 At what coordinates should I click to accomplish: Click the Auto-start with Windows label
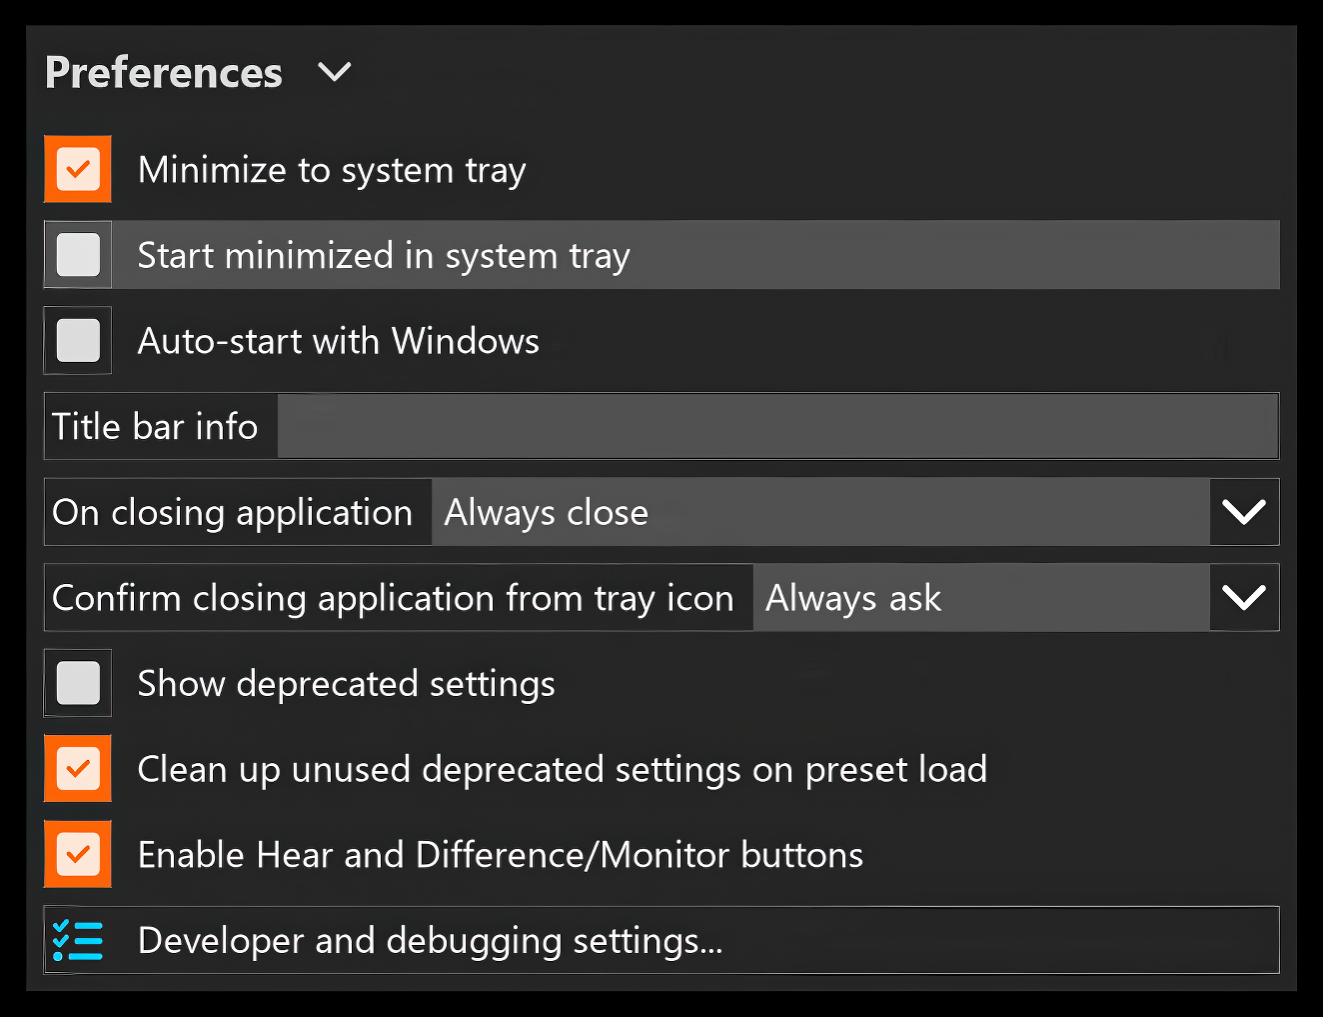pos(339,341)
